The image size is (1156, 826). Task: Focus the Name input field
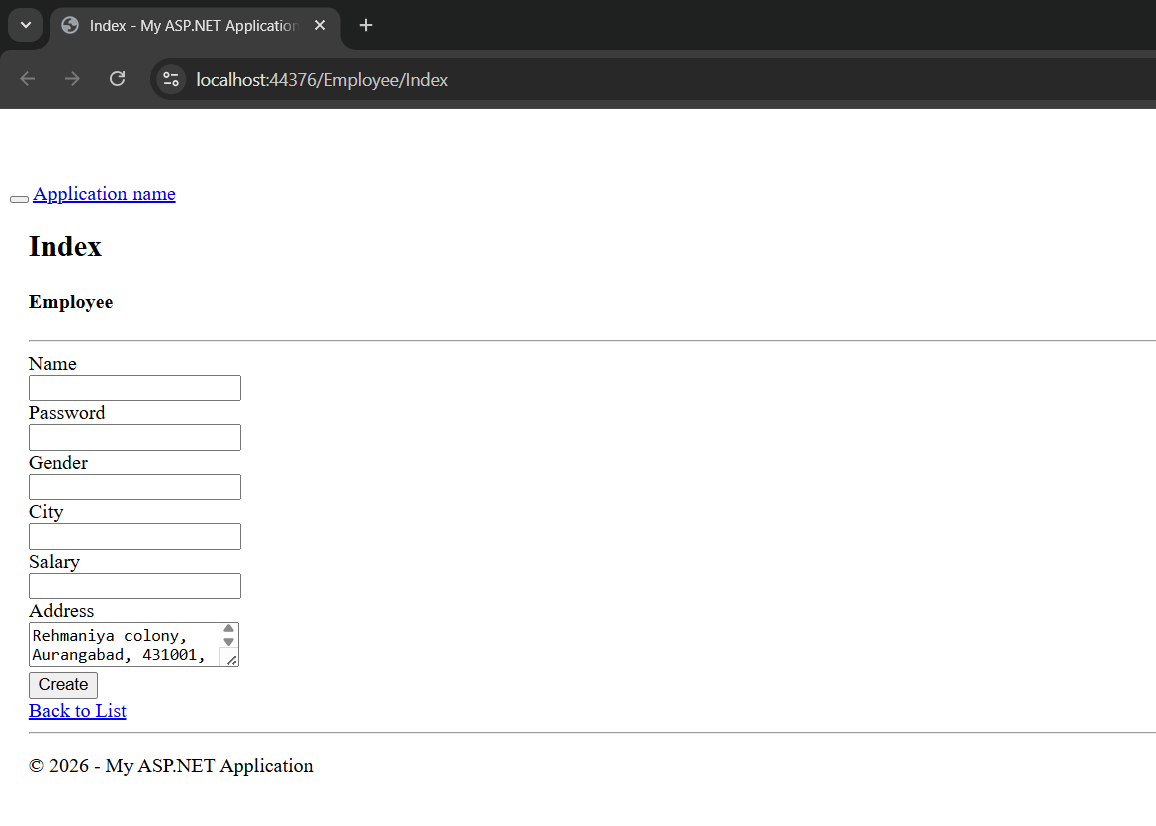click(135, 388)
